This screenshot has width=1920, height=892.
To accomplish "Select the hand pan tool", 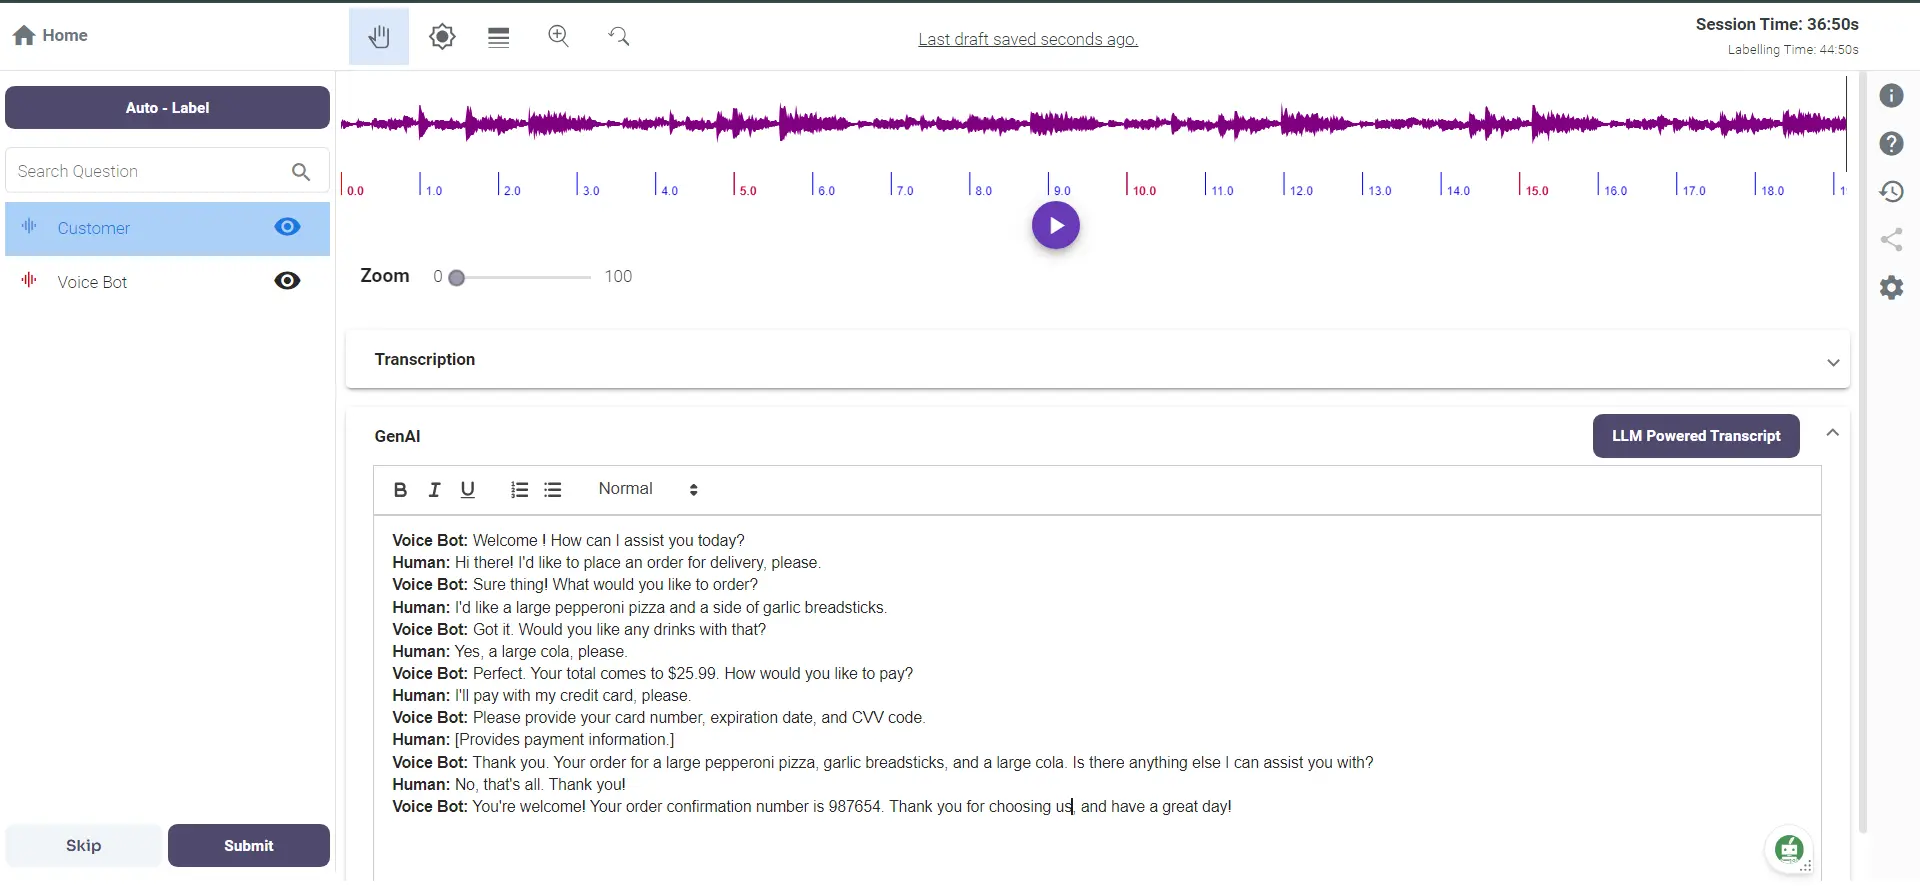I will 378,37.
